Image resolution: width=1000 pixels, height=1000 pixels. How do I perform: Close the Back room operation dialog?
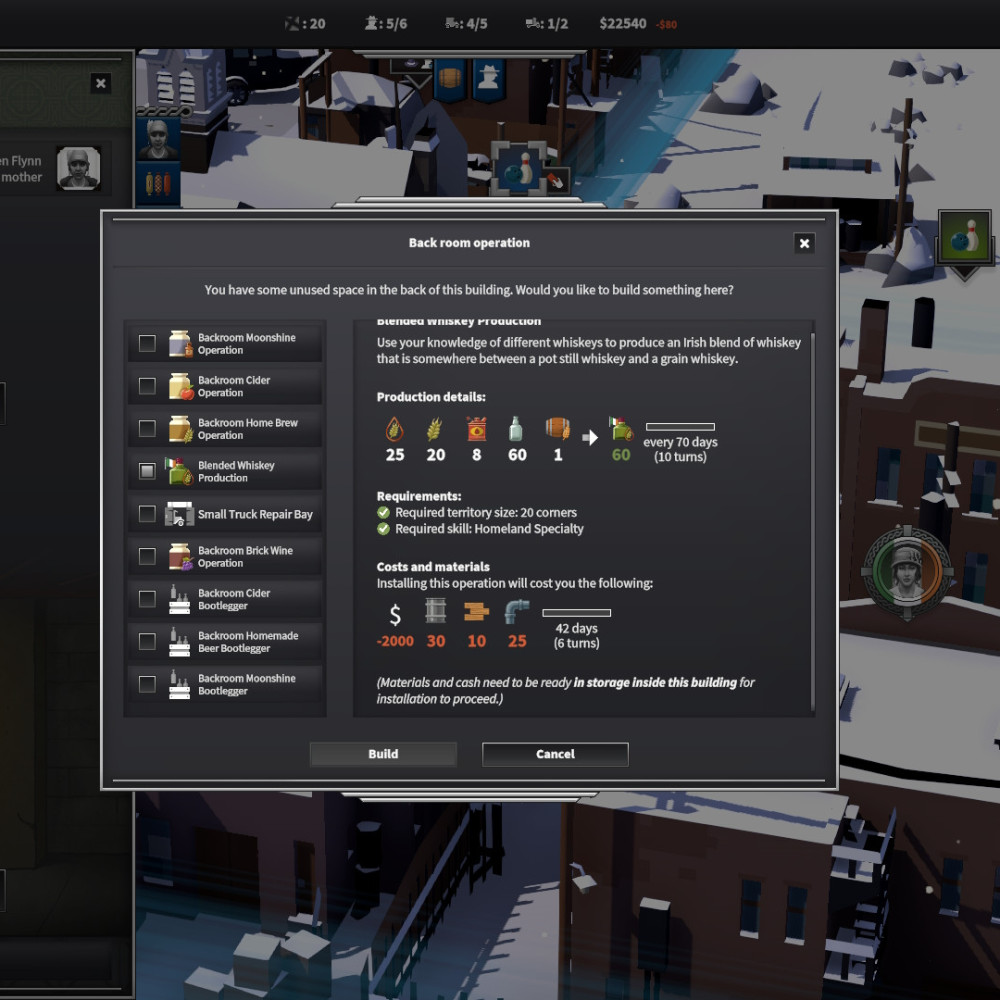point(803,243)
